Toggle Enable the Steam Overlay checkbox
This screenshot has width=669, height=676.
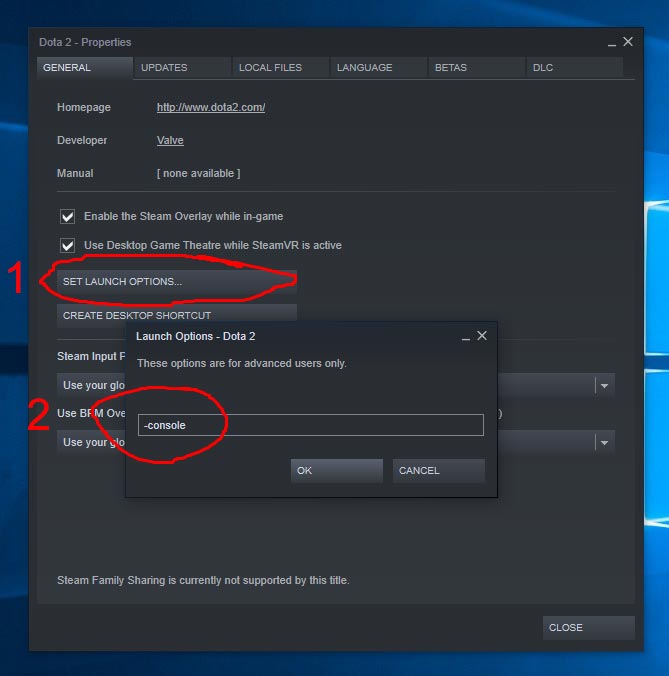coord(67,216)
